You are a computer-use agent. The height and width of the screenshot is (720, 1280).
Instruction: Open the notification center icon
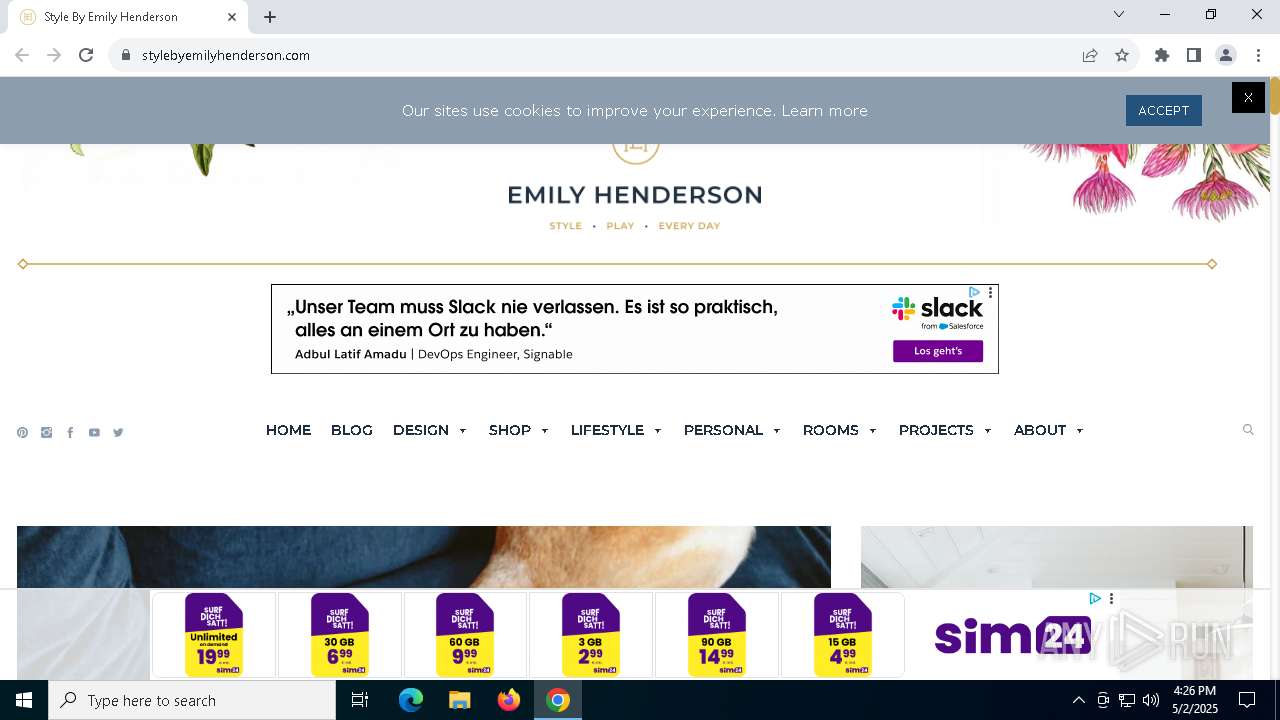1247,700
